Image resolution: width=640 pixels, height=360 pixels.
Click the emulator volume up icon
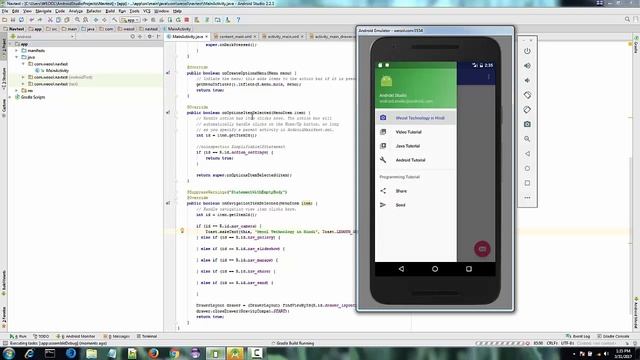click(527, 66)
